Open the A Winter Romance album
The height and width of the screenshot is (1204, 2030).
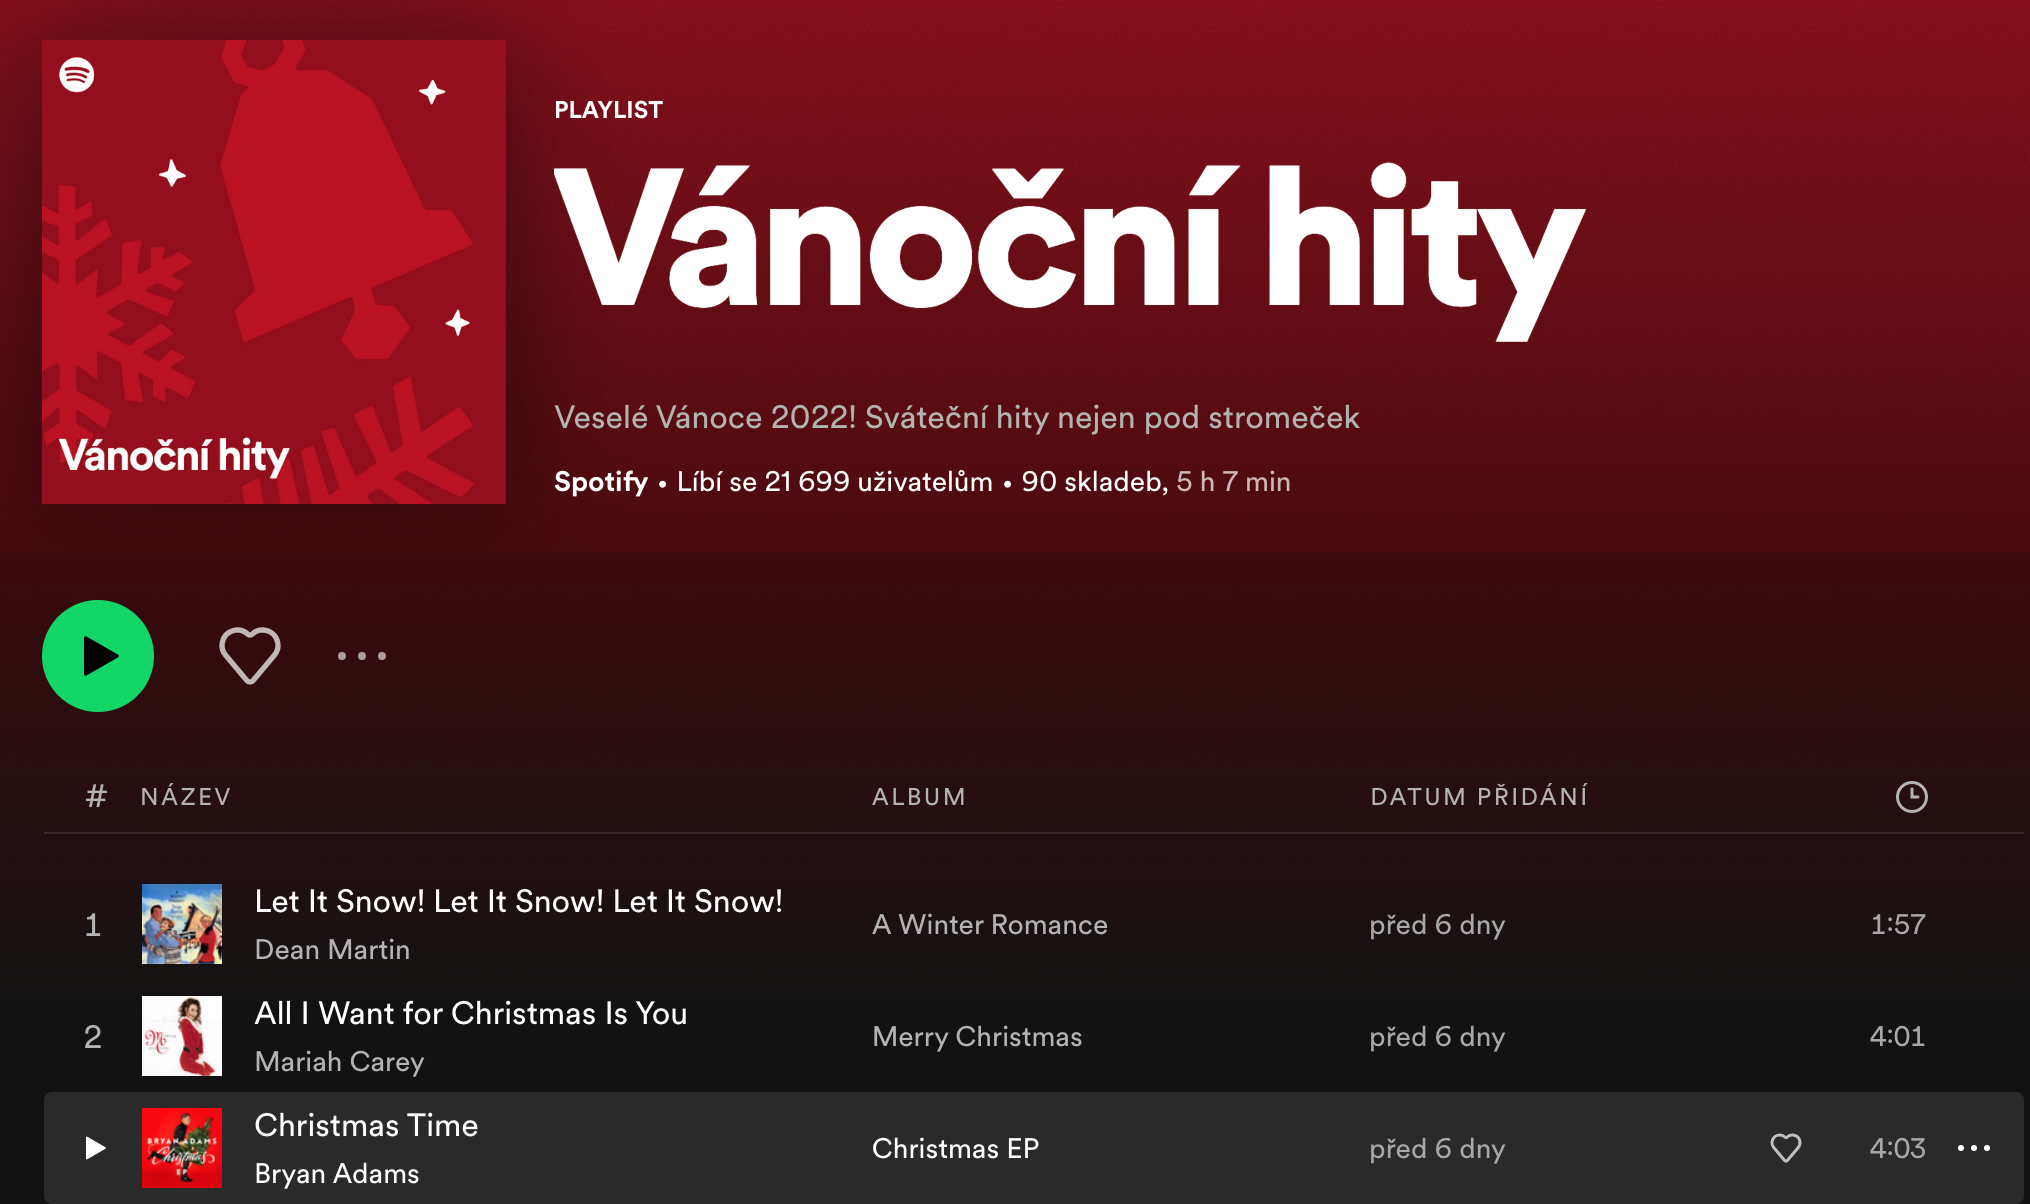point(989,925)
